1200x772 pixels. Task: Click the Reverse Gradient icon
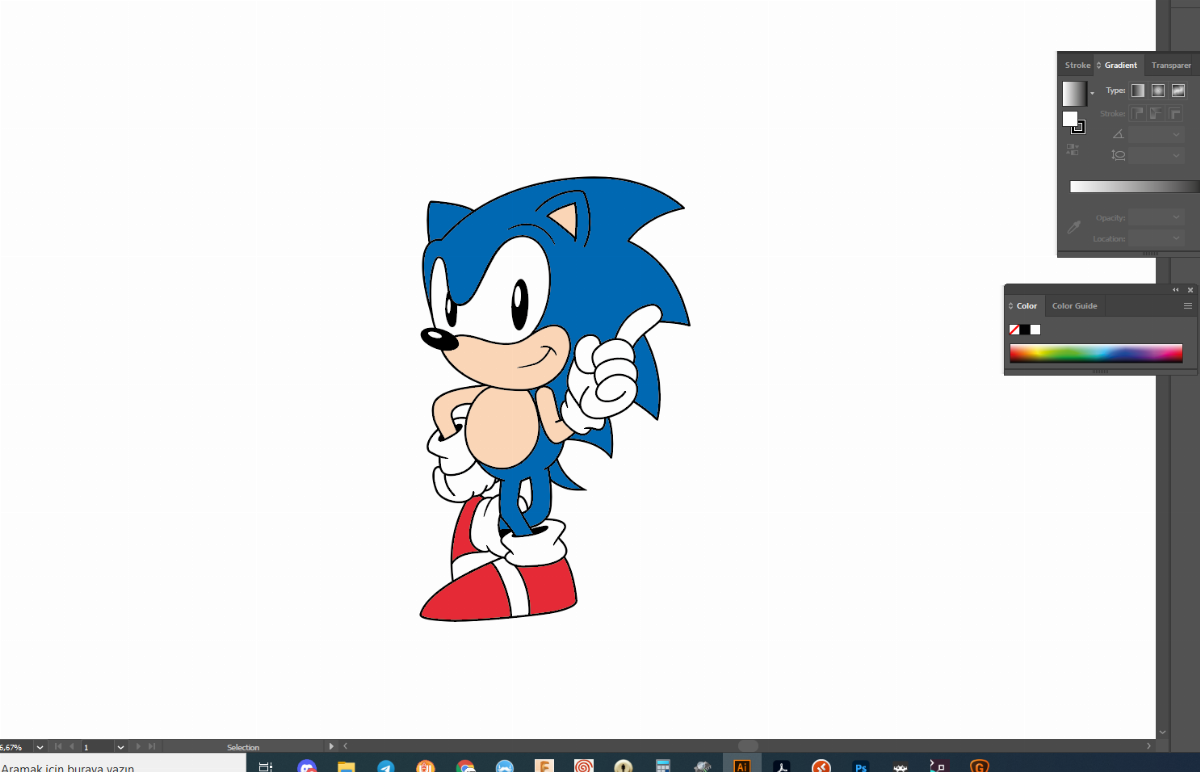coord(1072,149)
